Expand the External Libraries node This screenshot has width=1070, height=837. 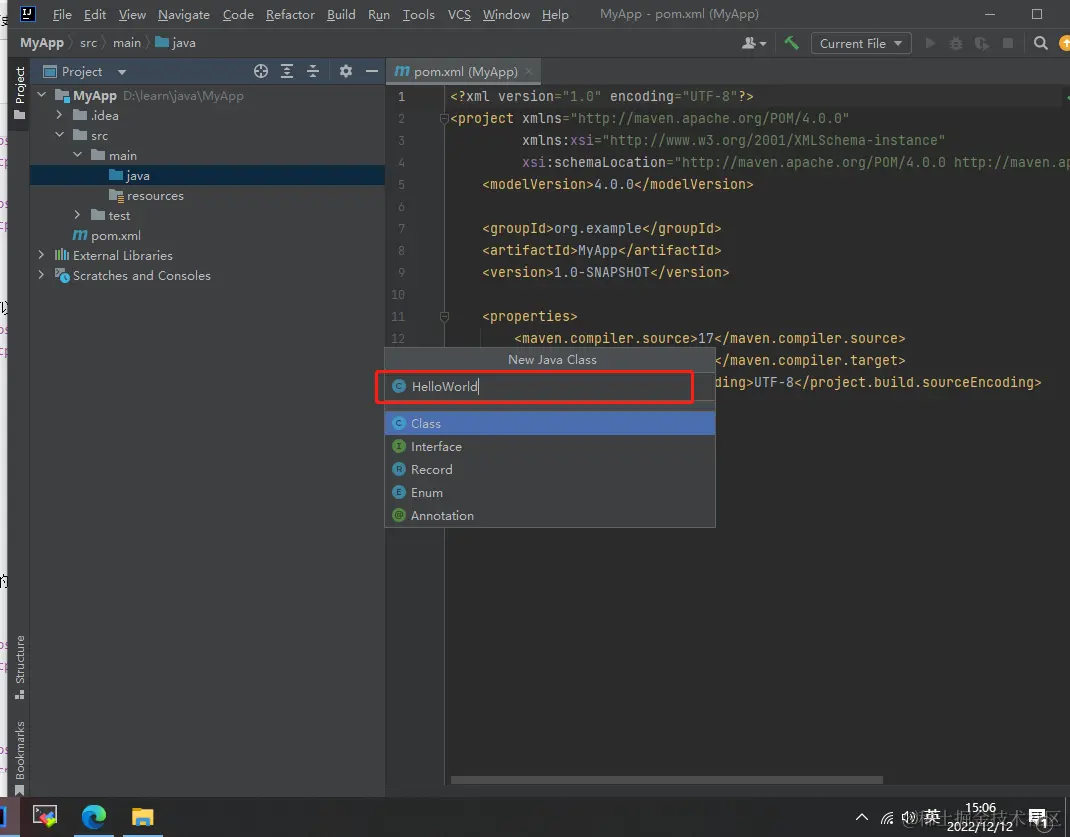coord(41,256)
